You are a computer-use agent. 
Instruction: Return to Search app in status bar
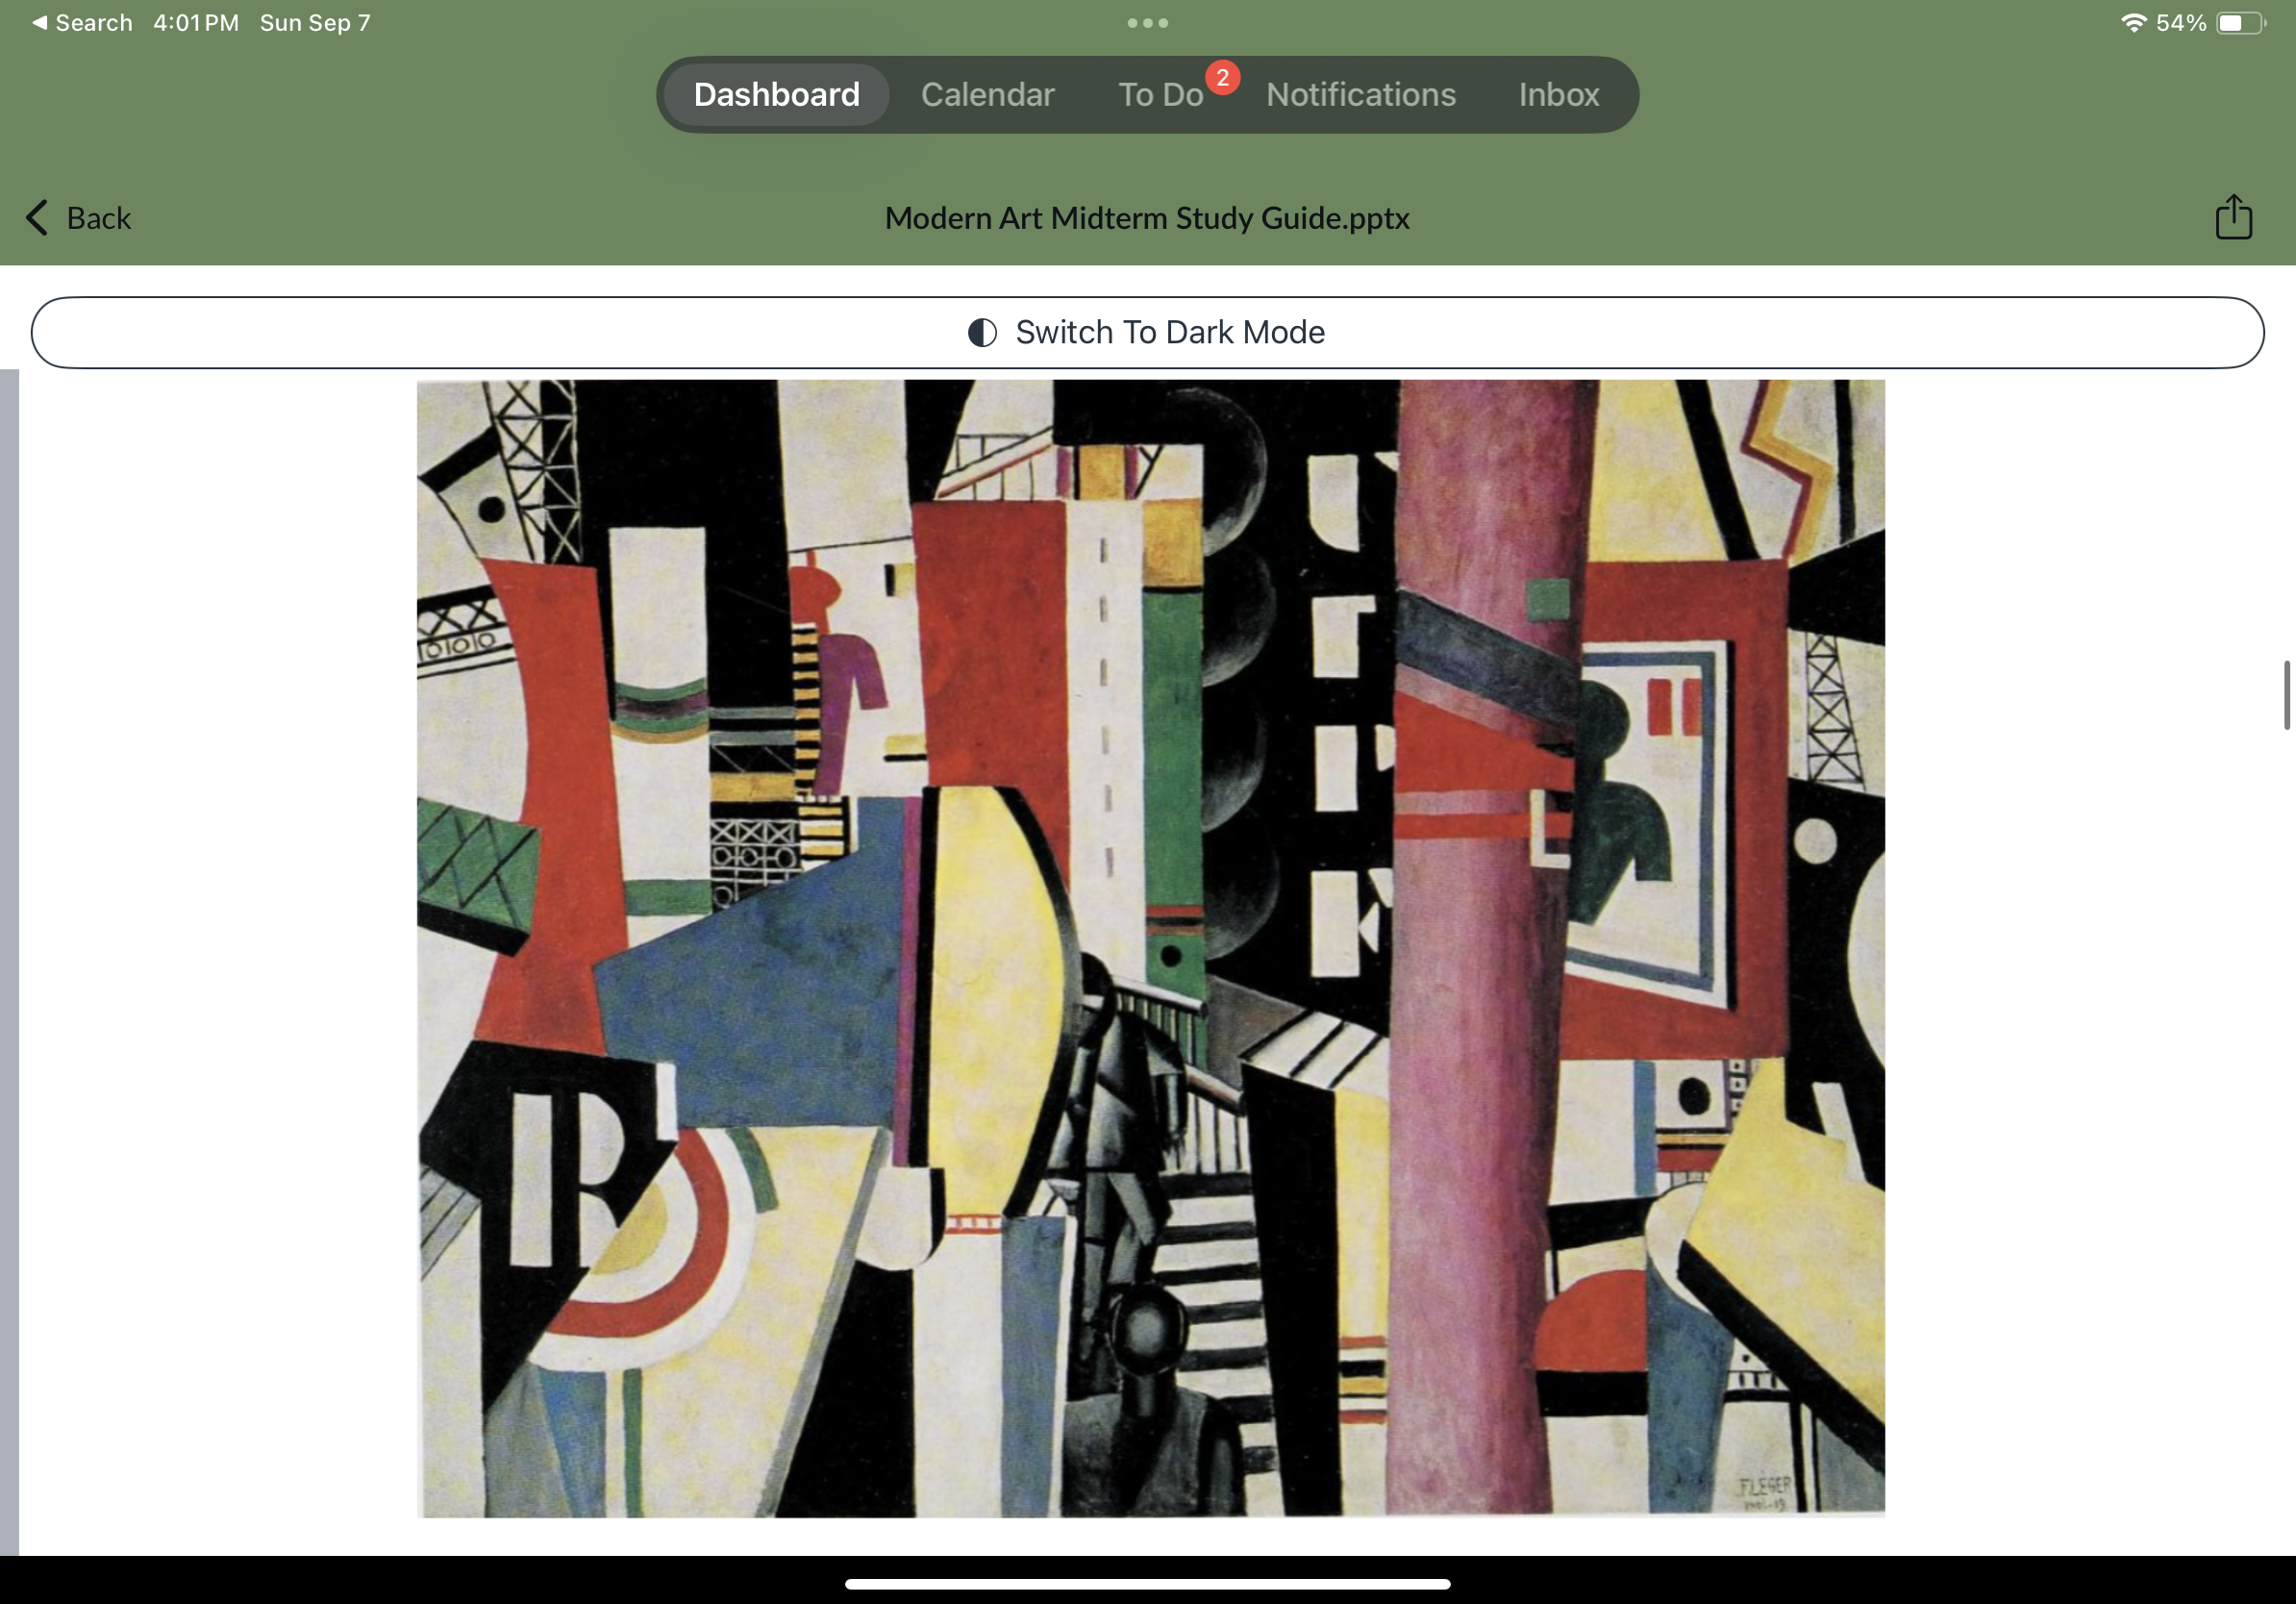click(x=82, y=22)
